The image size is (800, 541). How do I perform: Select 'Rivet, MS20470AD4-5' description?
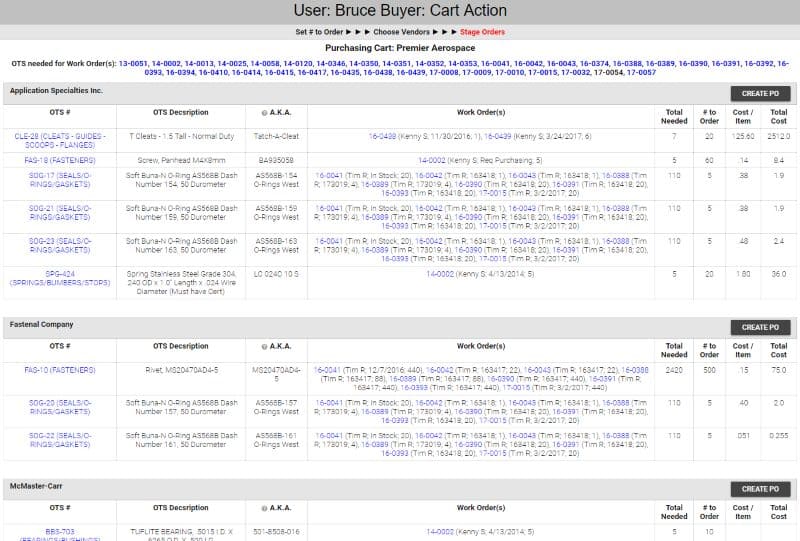[x=181, y=370]
